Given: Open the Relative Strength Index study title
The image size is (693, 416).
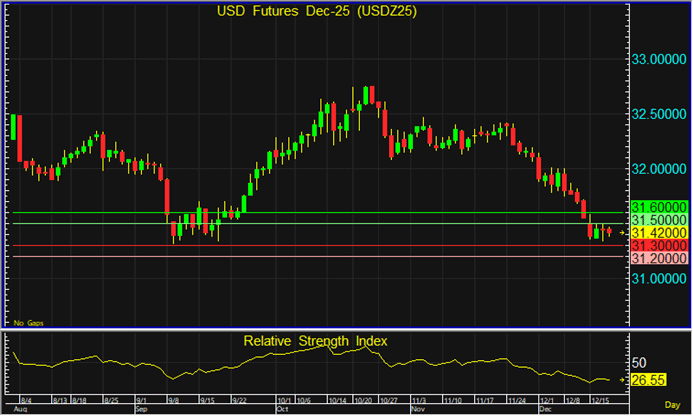Looking at the screenshot, I should 315,341.
